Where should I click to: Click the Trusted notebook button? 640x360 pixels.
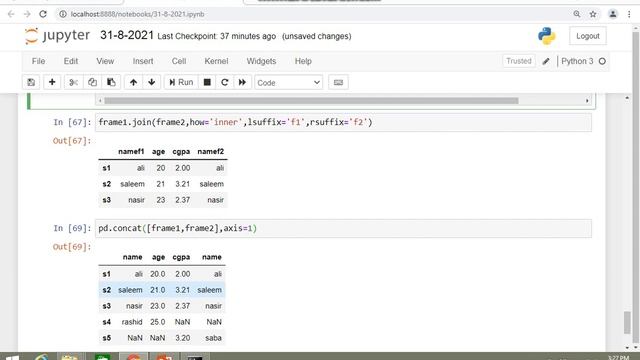(519, 61)
